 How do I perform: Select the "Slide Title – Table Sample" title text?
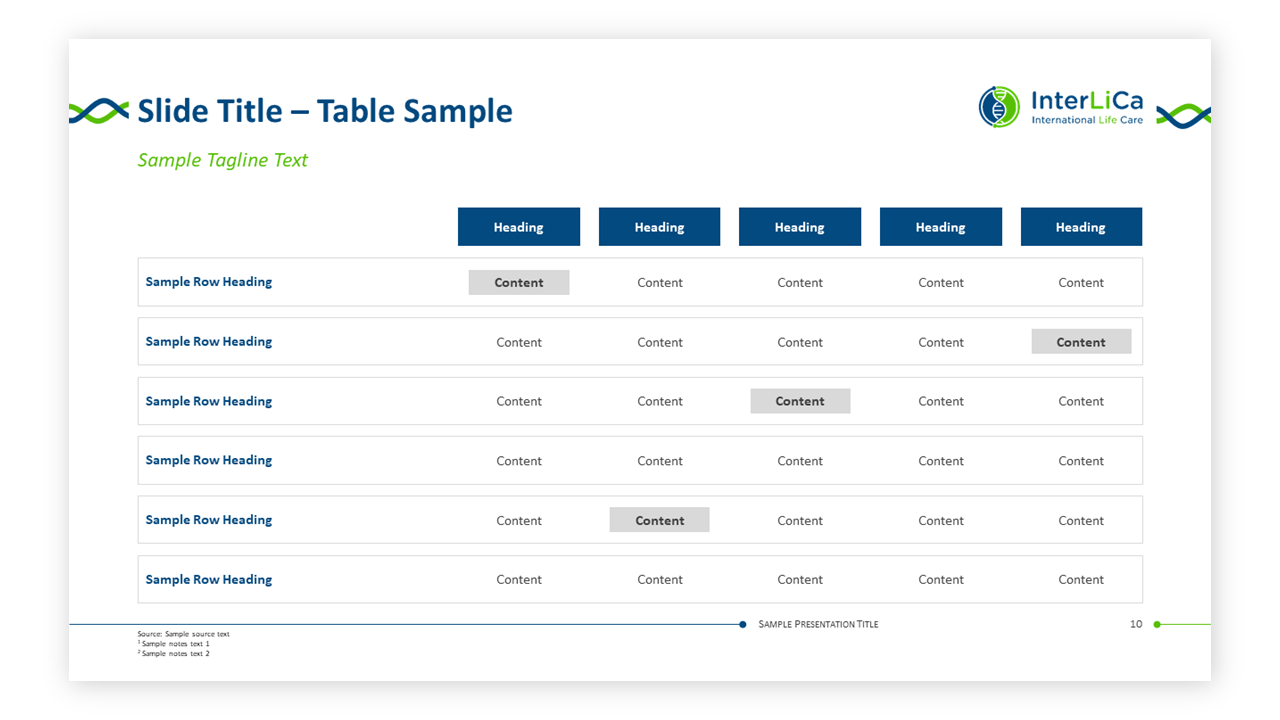pyautogui.click(x=325, y=111)
